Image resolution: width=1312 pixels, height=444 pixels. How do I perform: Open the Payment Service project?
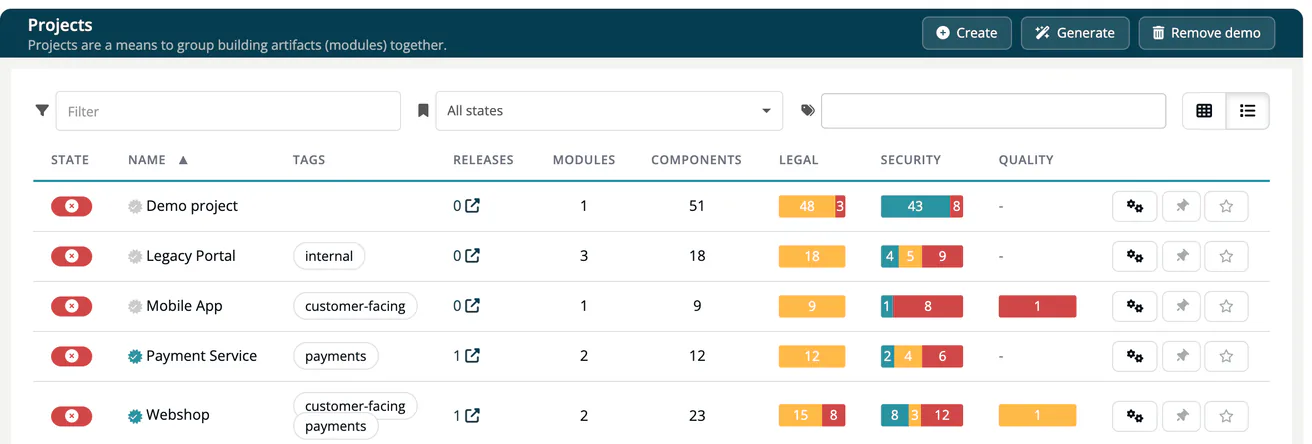[x=201, y=356]
